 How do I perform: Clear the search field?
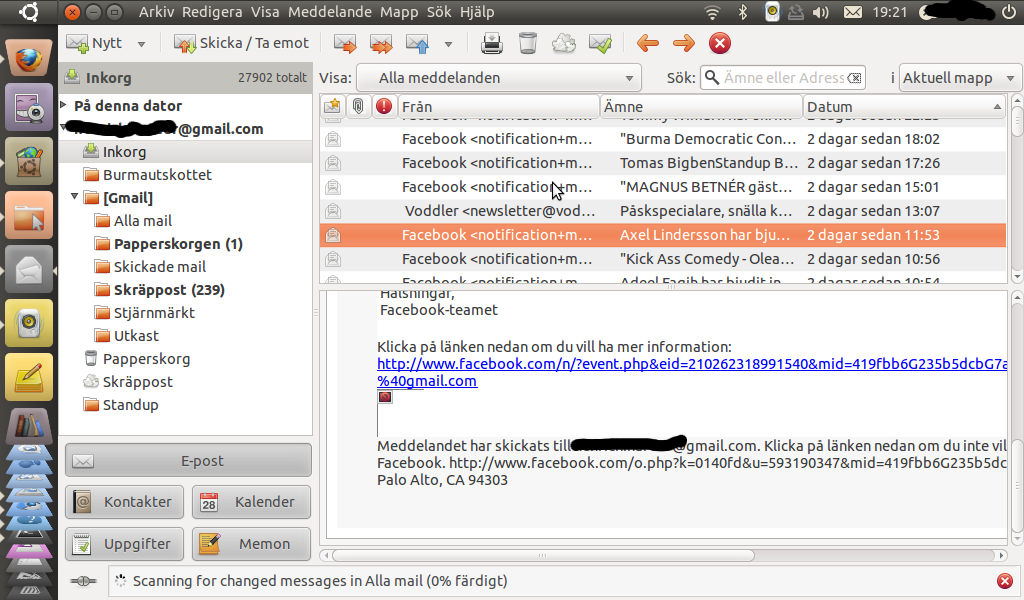854,78
